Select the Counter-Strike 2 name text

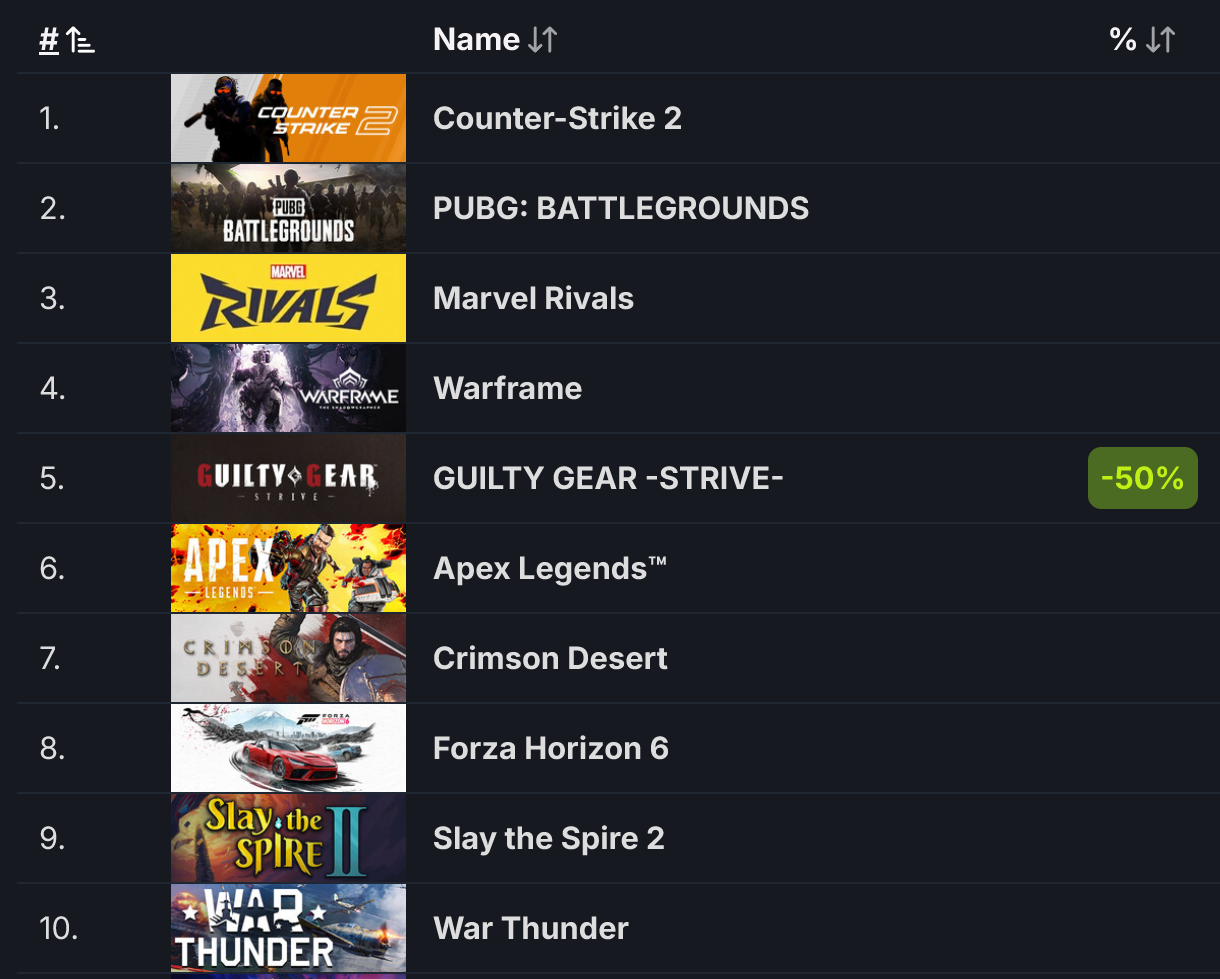click(x=557, y=118)
